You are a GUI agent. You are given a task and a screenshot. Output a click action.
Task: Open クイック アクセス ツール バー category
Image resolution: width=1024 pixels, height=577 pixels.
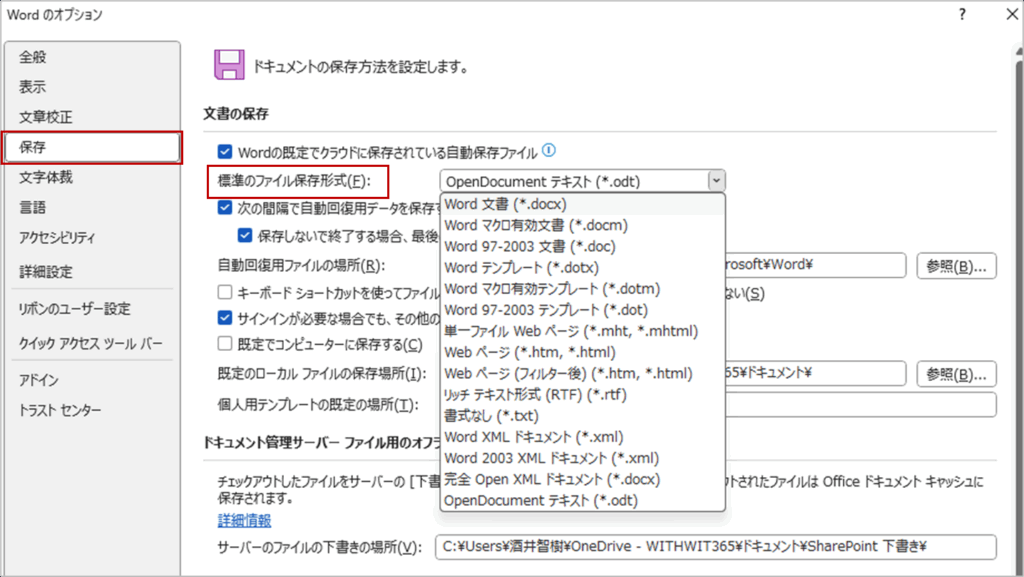tap(92, 343)
